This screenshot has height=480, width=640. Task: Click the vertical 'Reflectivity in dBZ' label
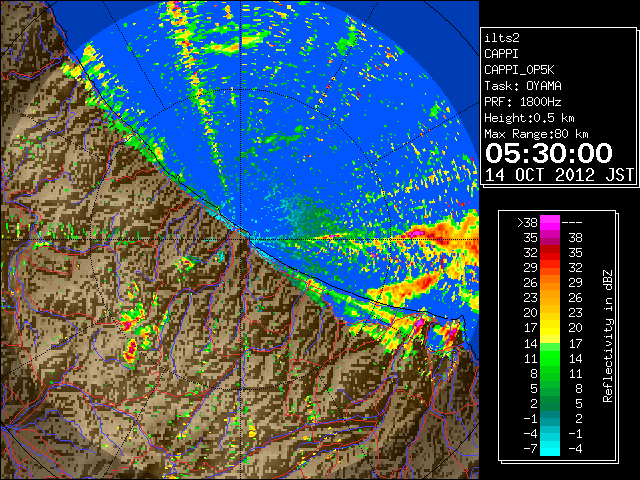tap(608, 336)
